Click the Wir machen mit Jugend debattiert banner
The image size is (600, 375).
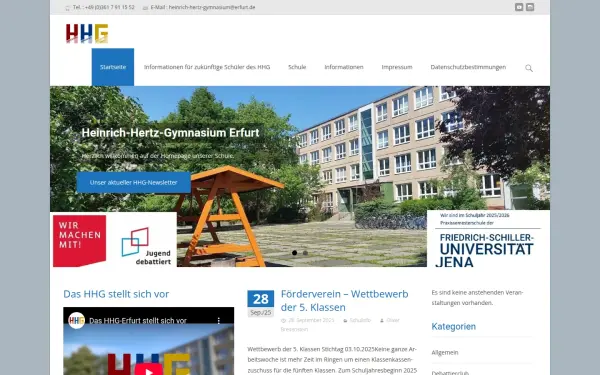click(113, 240)
